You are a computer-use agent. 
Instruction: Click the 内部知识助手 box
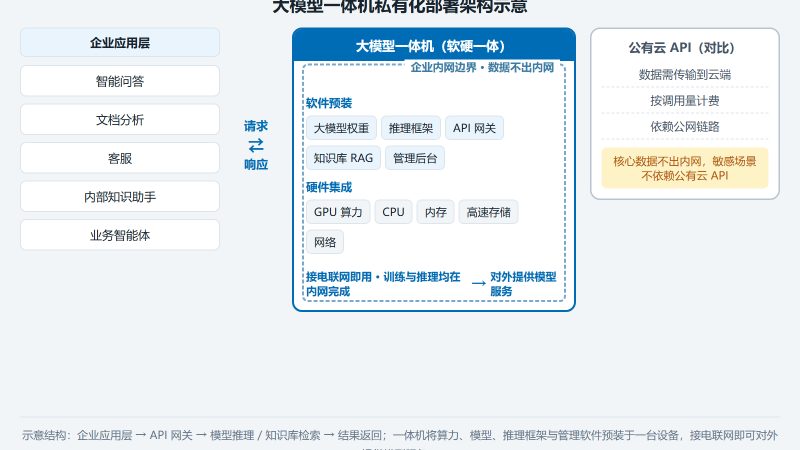[120, 197]
